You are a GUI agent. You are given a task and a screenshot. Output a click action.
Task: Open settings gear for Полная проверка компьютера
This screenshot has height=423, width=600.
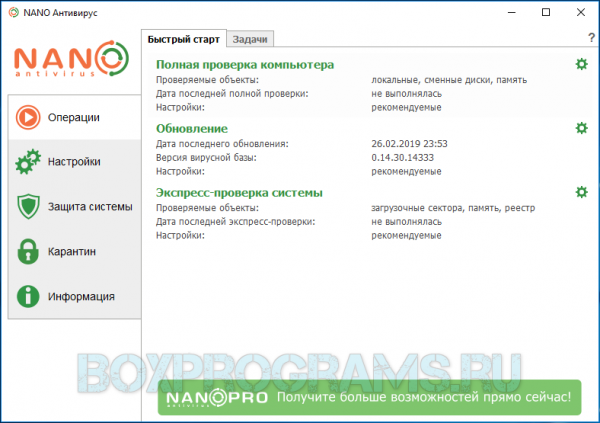click(x=582, y=64)
